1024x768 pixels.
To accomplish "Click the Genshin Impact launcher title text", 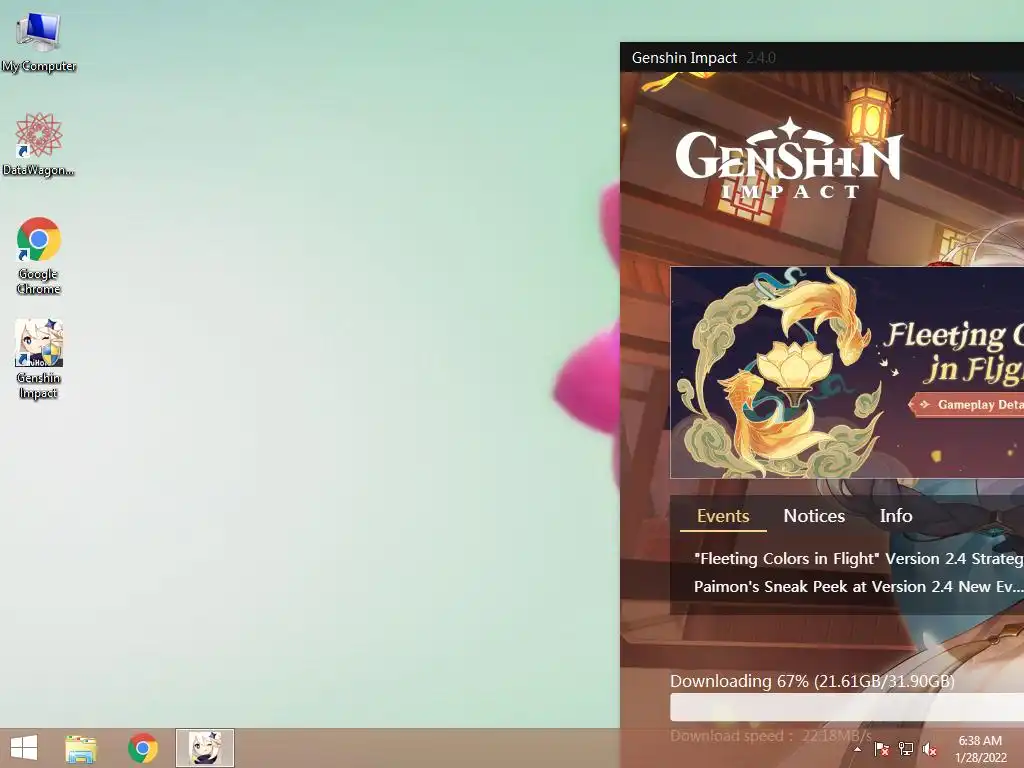I will [684, 57].
